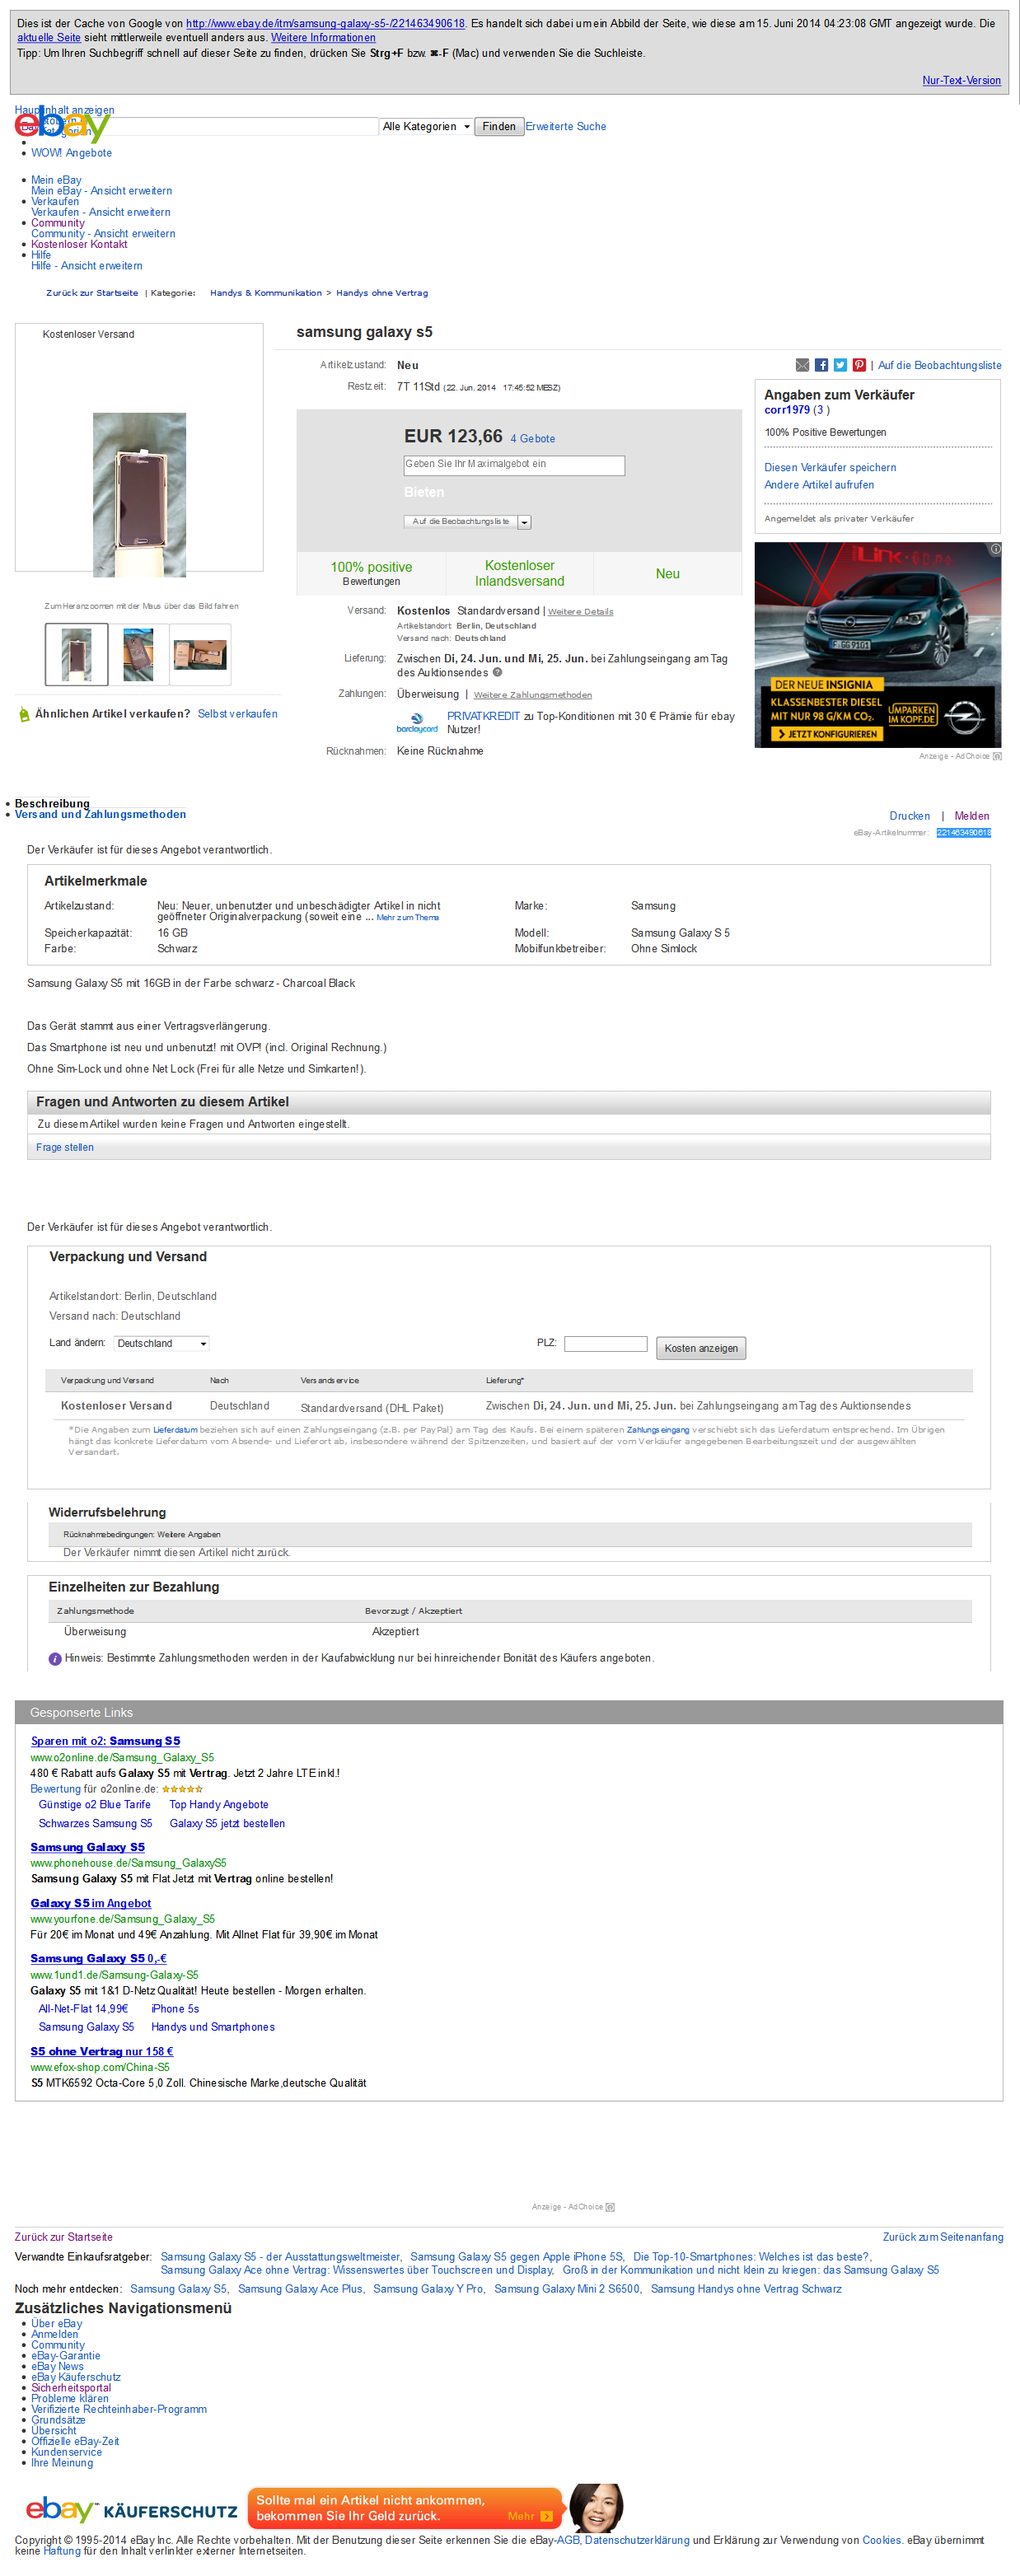Open the Versand und Zahlungsmethoden tab
Screen dimensions: 1020x2576
coord(100,815)
